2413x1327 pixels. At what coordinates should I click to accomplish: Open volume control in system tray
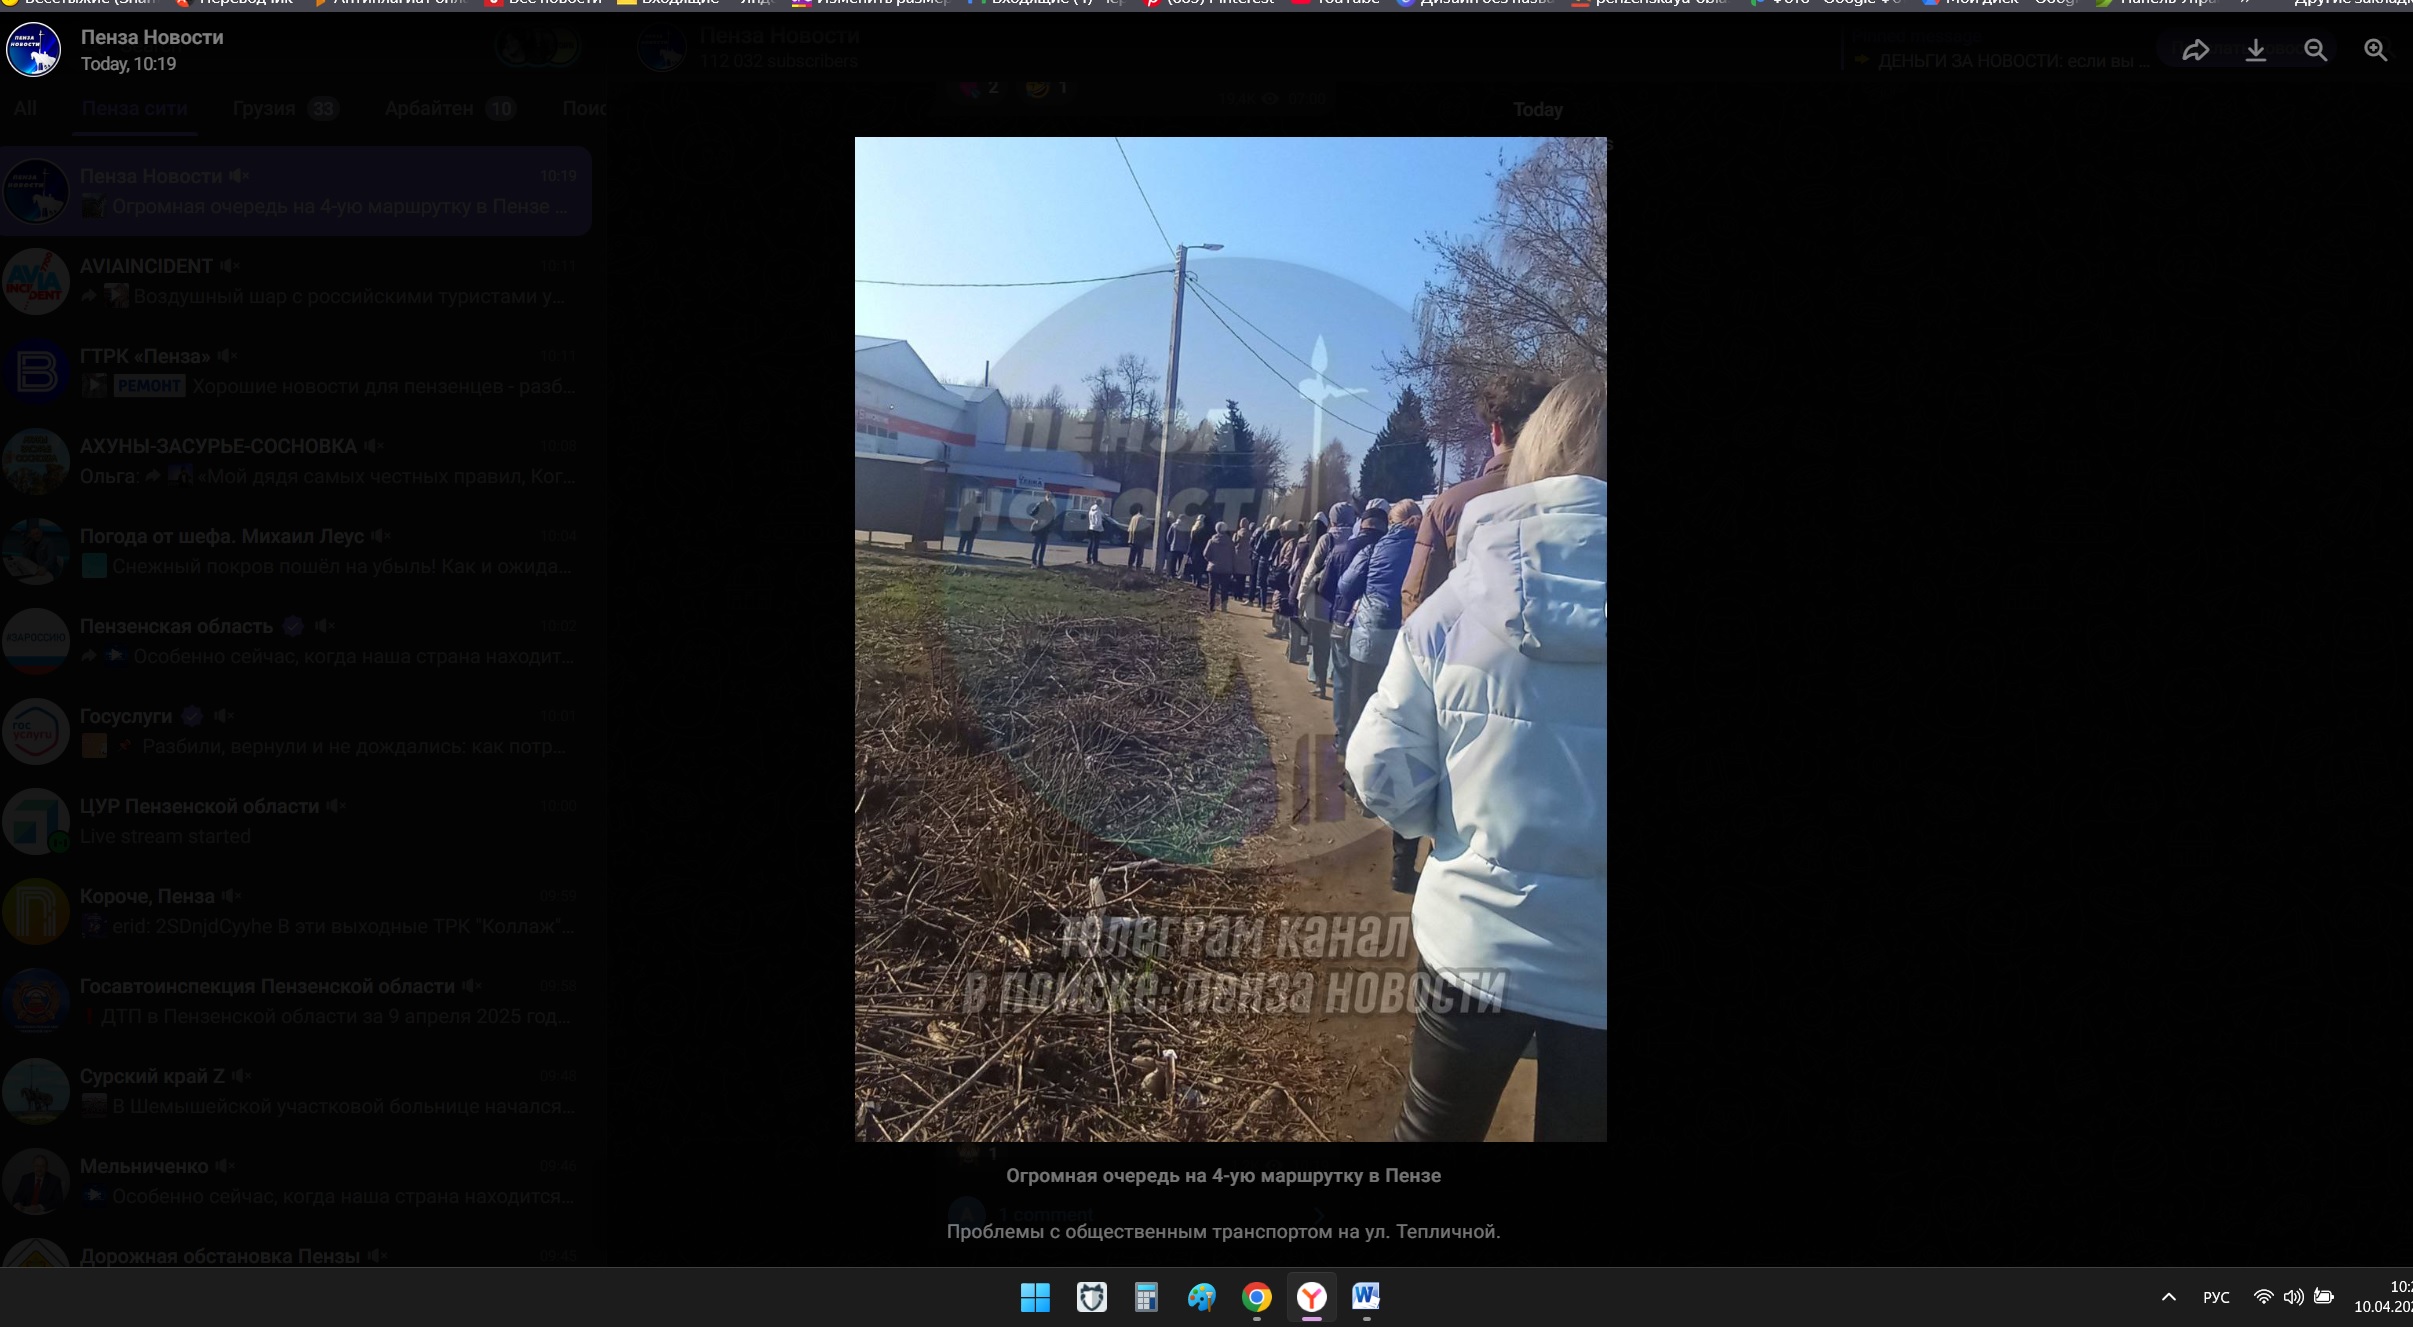point(2293,1297)
